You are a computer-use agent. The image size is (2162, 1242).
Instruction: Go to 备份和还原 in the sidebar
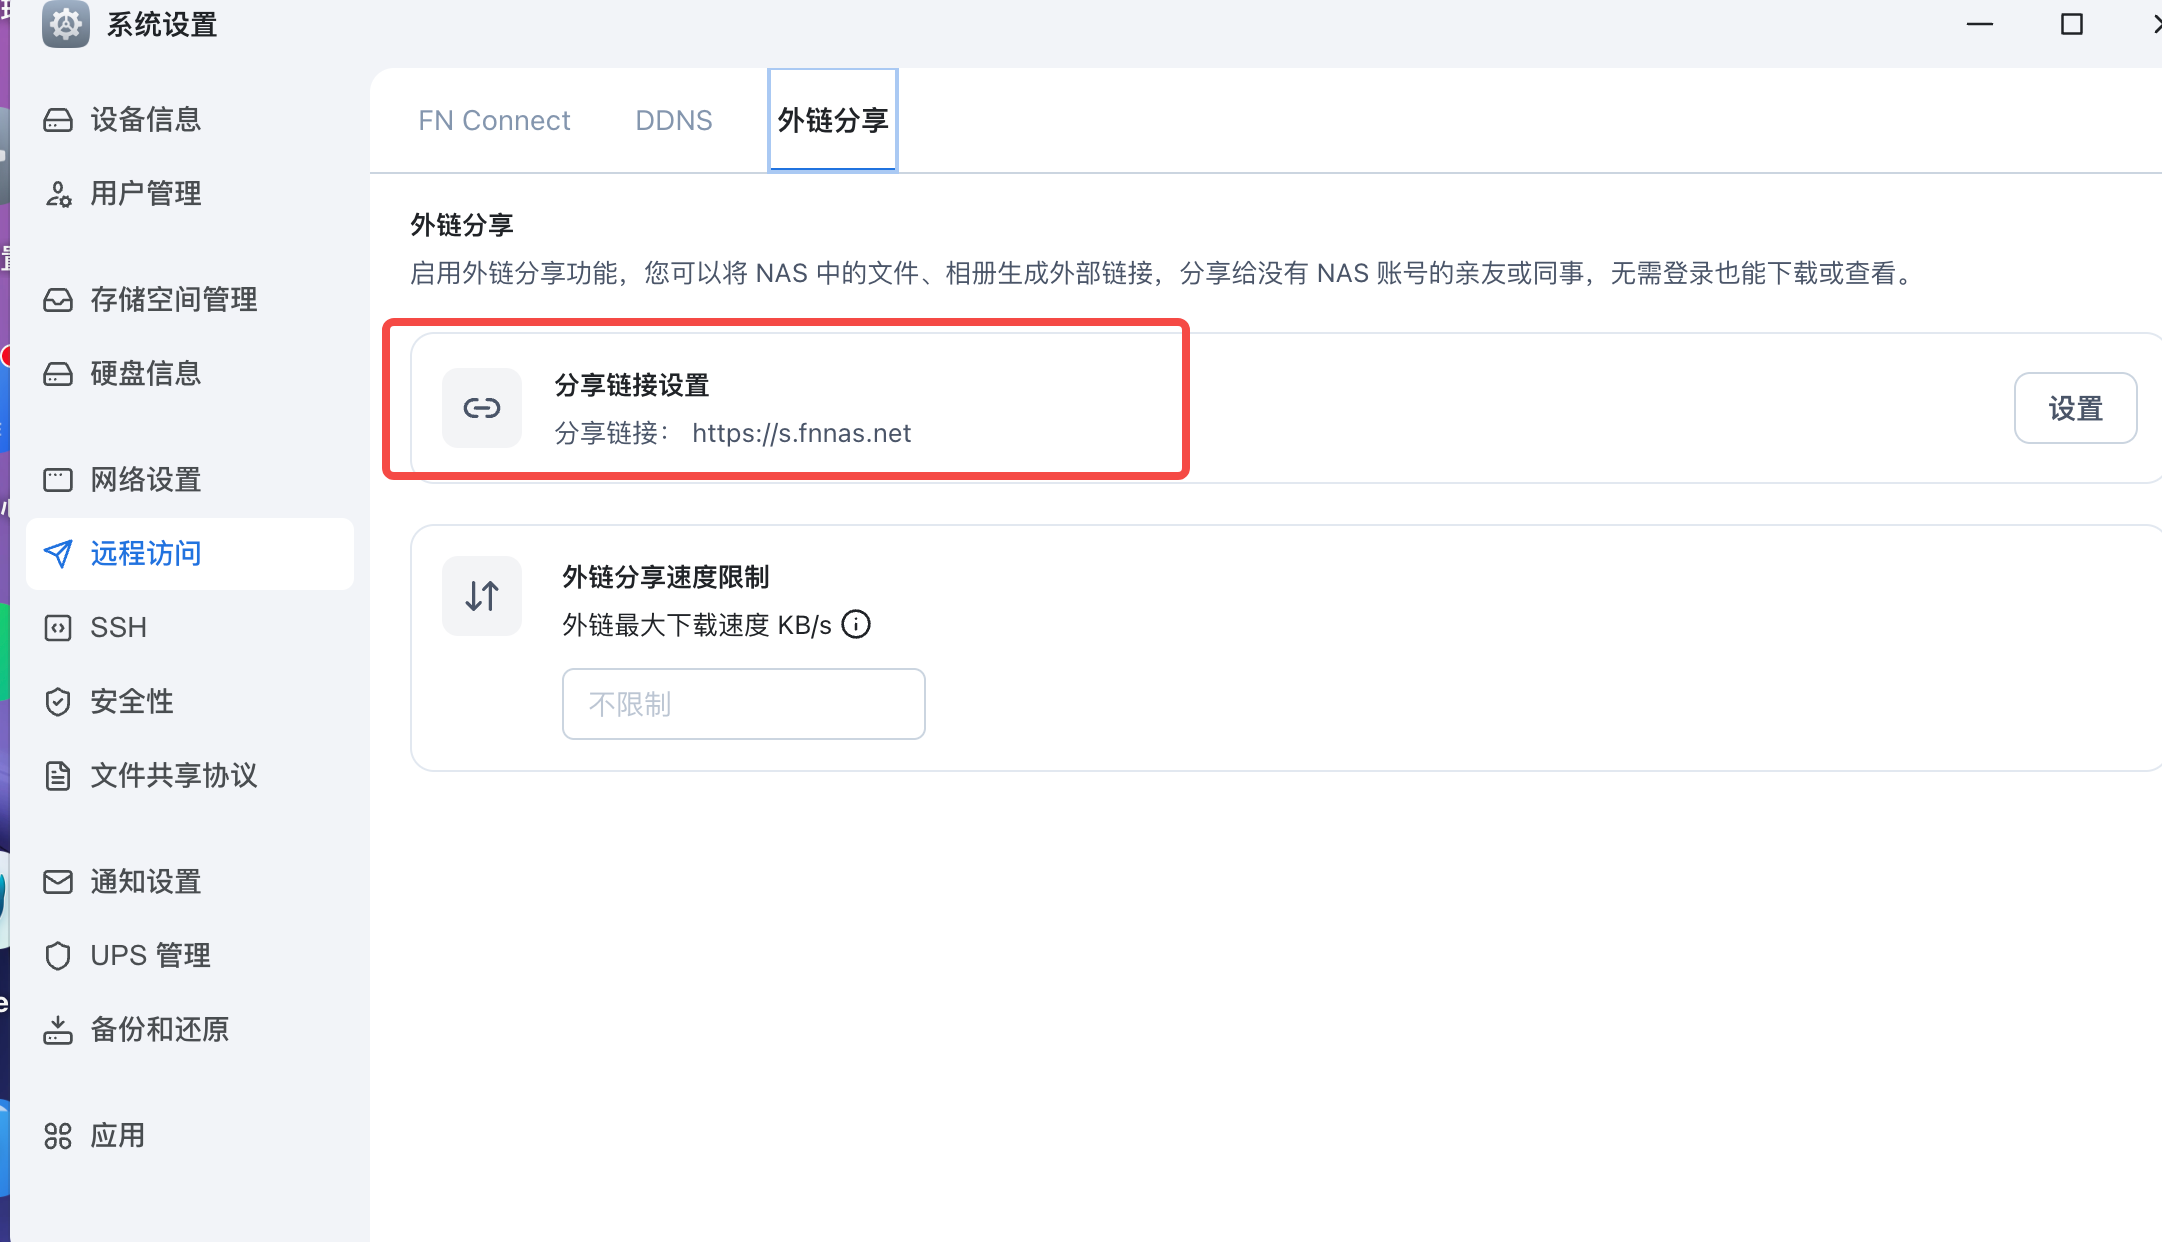click(x=160, y=1030)
